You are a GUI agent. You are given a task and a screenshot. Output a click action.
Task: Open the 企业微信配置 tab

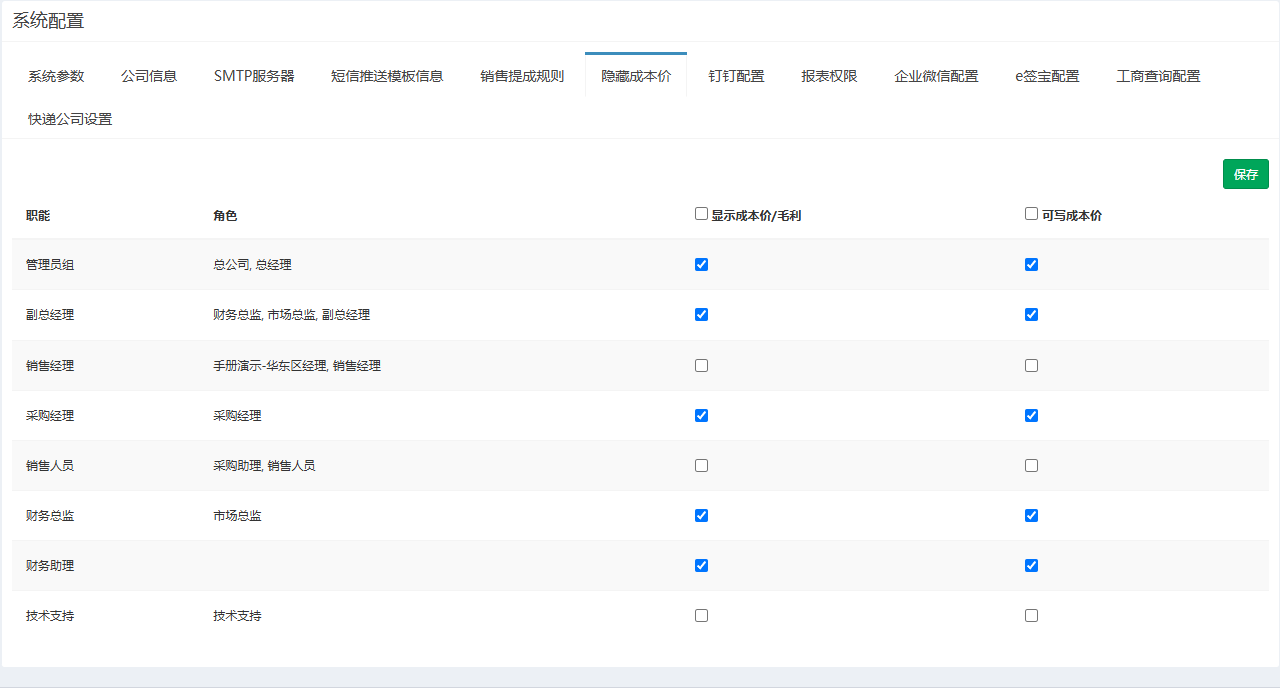click(936, 76)
